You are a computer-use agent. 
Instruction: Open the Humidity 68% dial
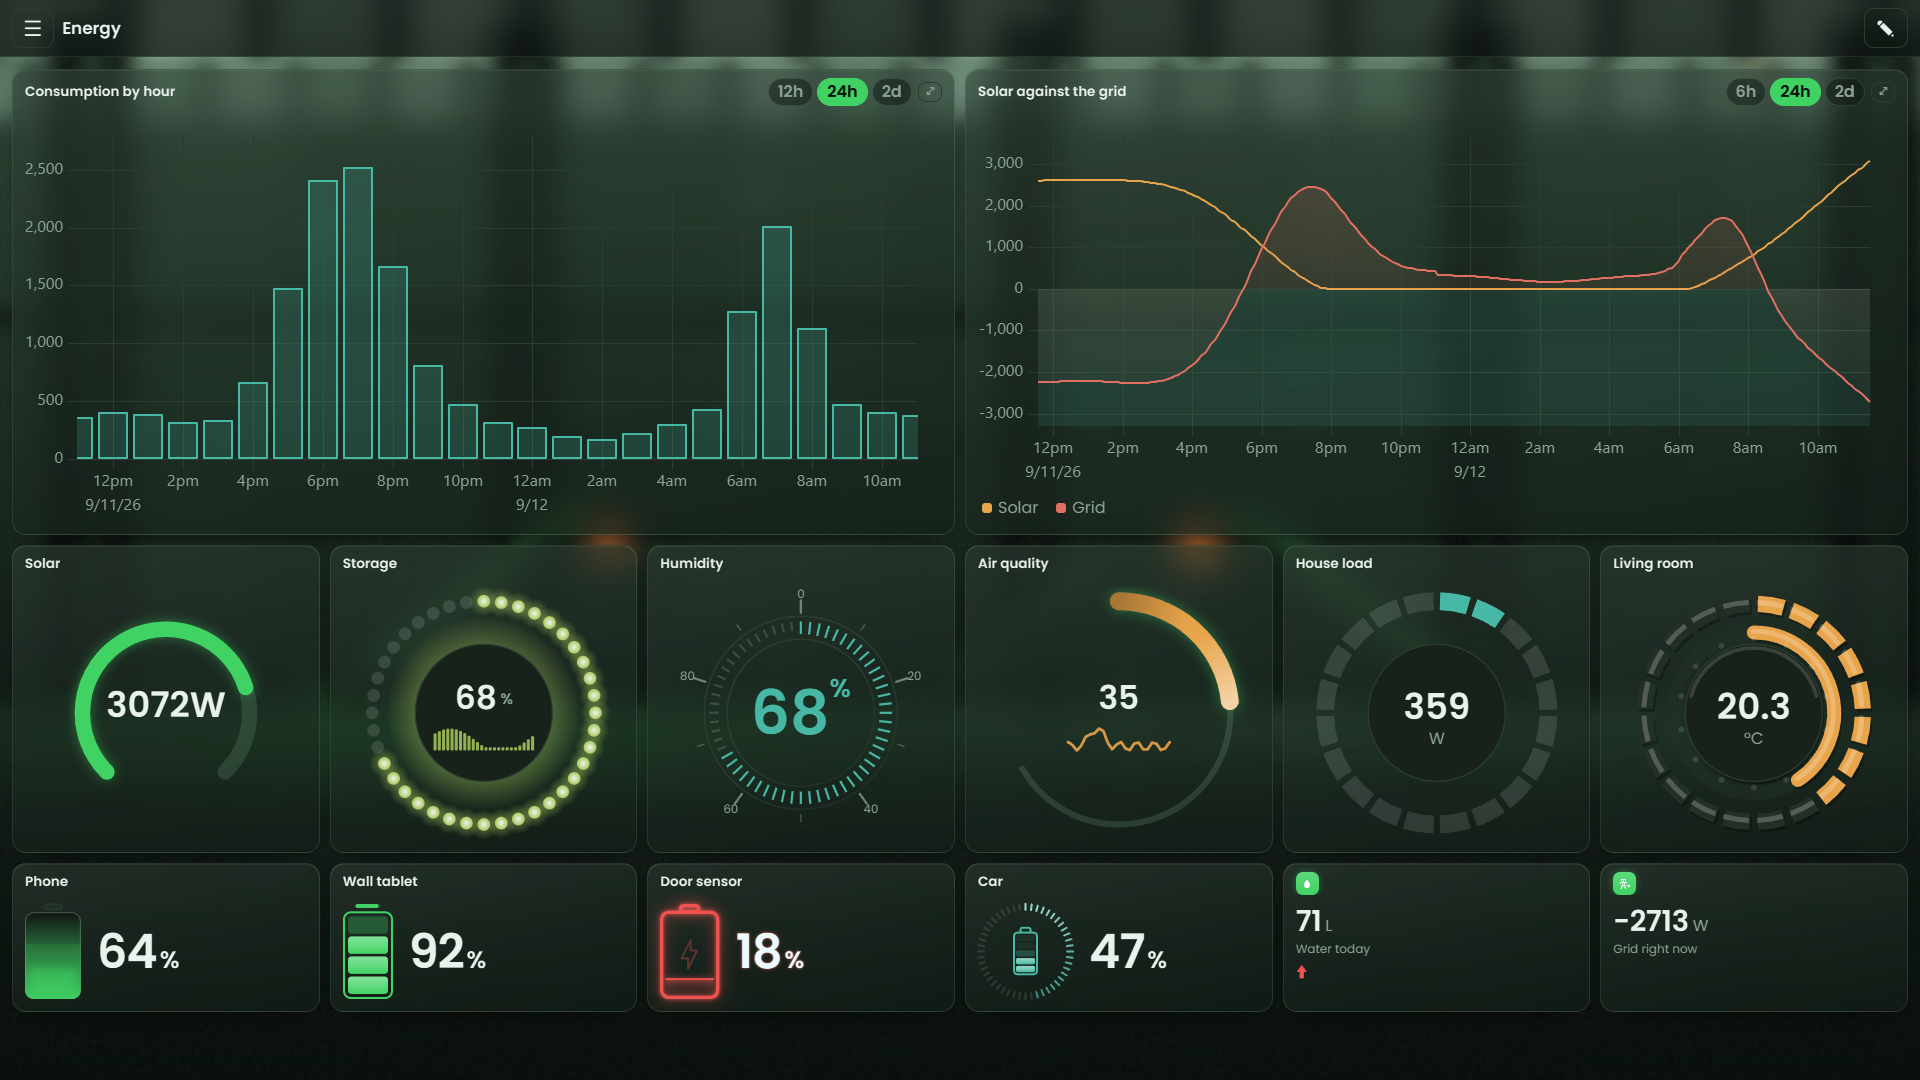[800, 708]
